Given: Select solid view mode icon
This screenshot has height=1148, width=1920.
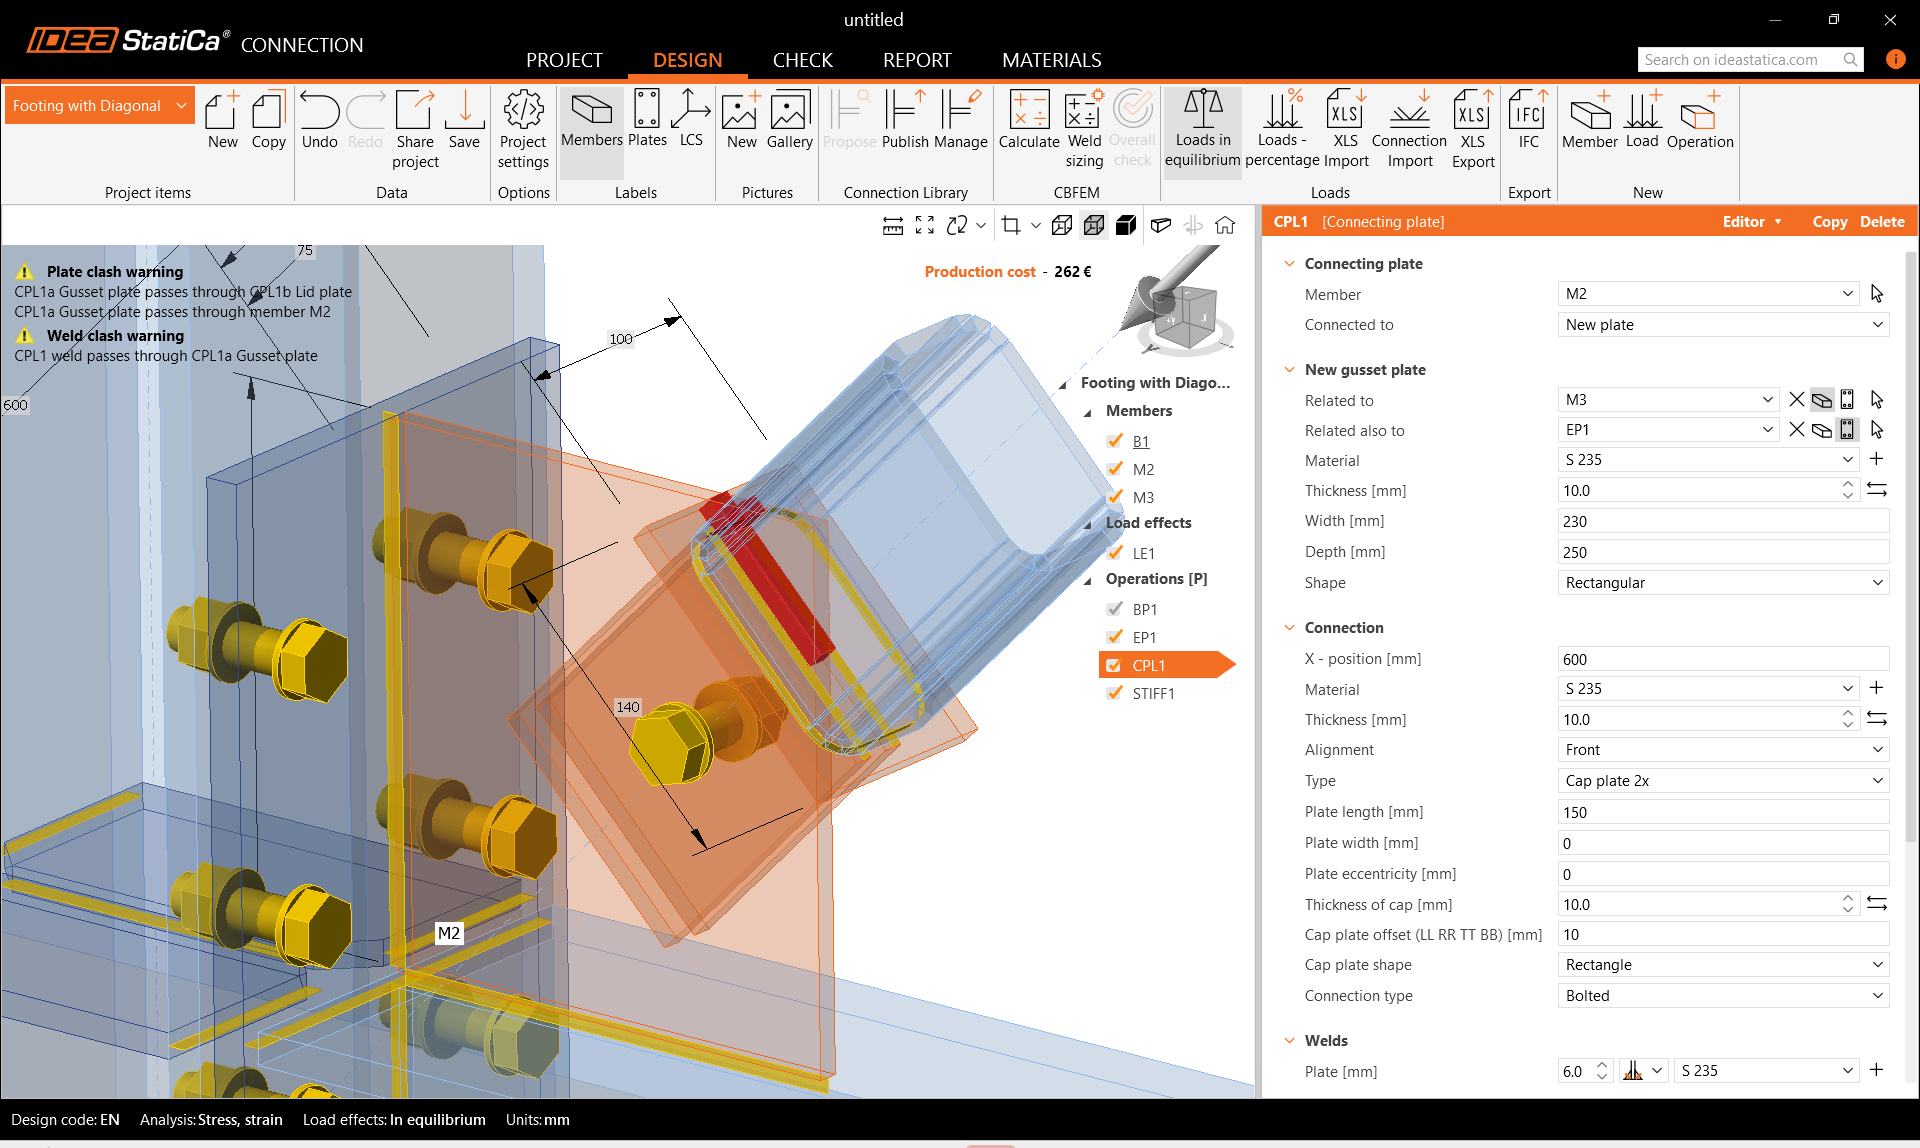Looking at the screenshot, I should tap(1127, 226).
